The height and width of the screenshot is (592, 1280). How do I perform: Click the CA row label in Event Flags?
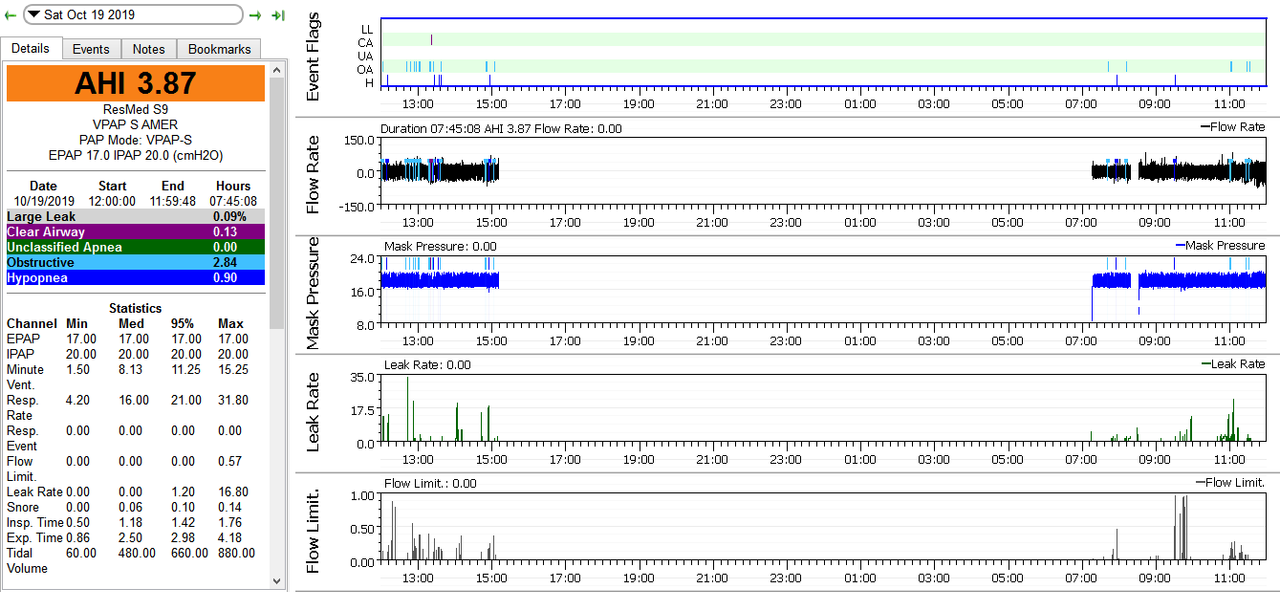pyautogui.click(x=365, y=43)
